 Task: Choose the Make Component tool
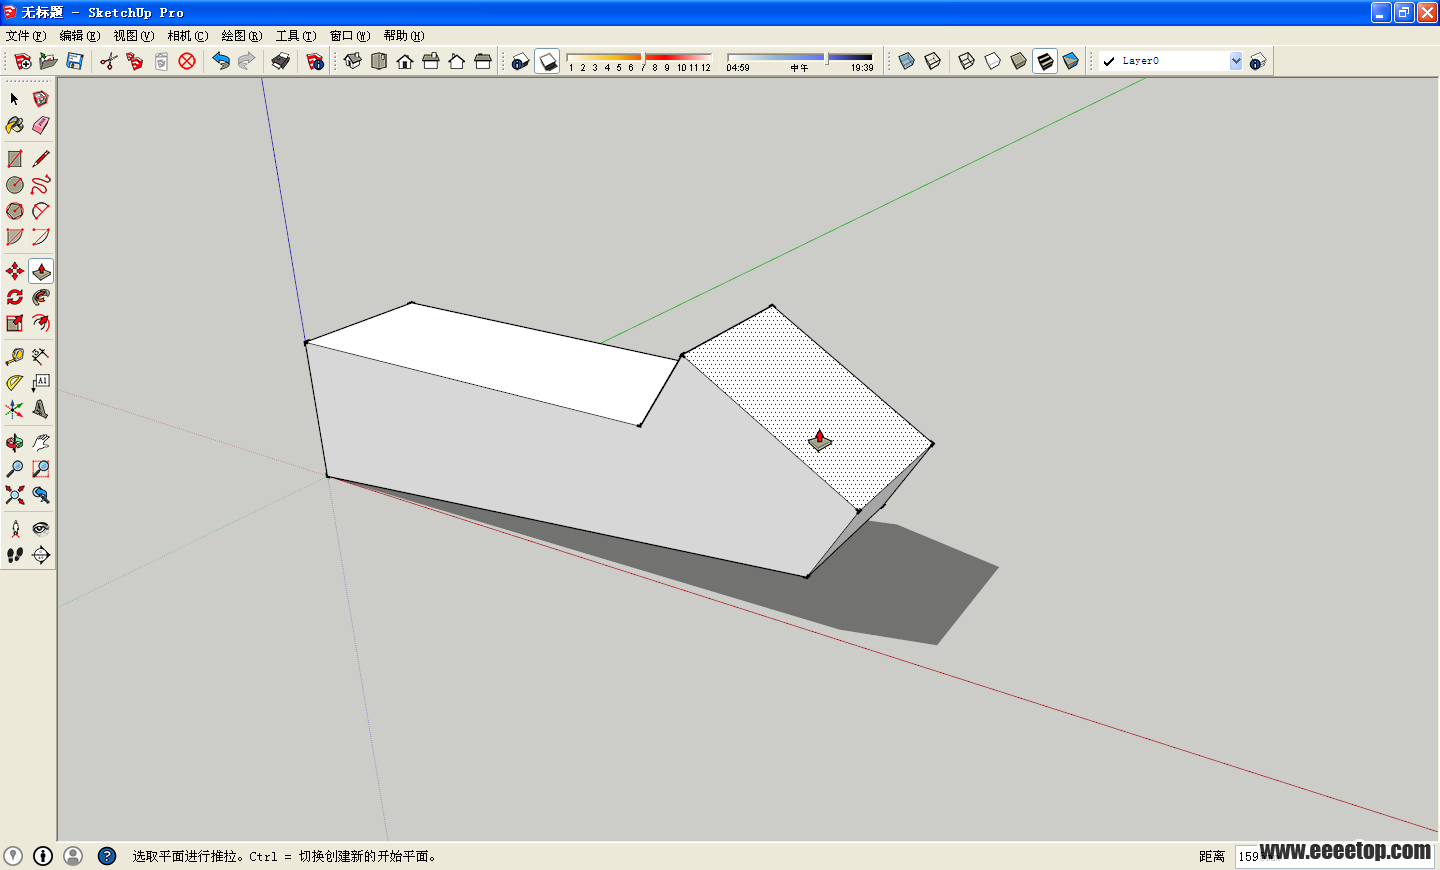pyautogui.click(x=41, y=99)
